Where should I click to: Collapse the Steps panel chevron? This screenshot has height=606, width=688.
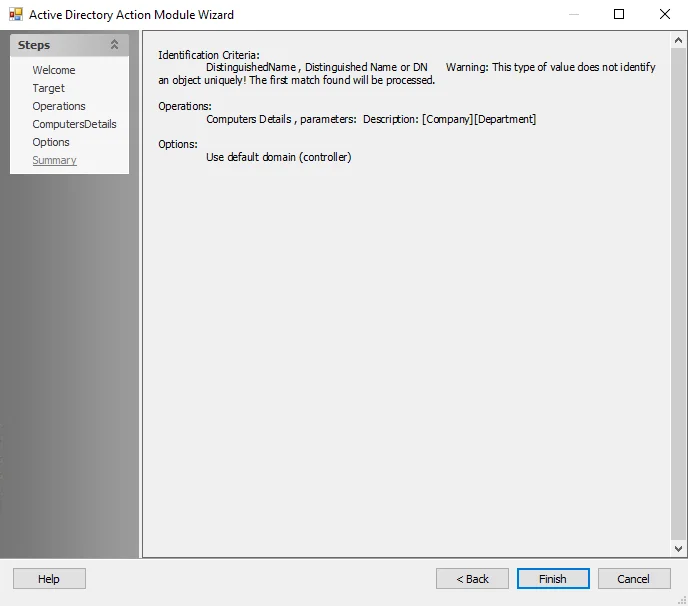click(x=114, y=45)
